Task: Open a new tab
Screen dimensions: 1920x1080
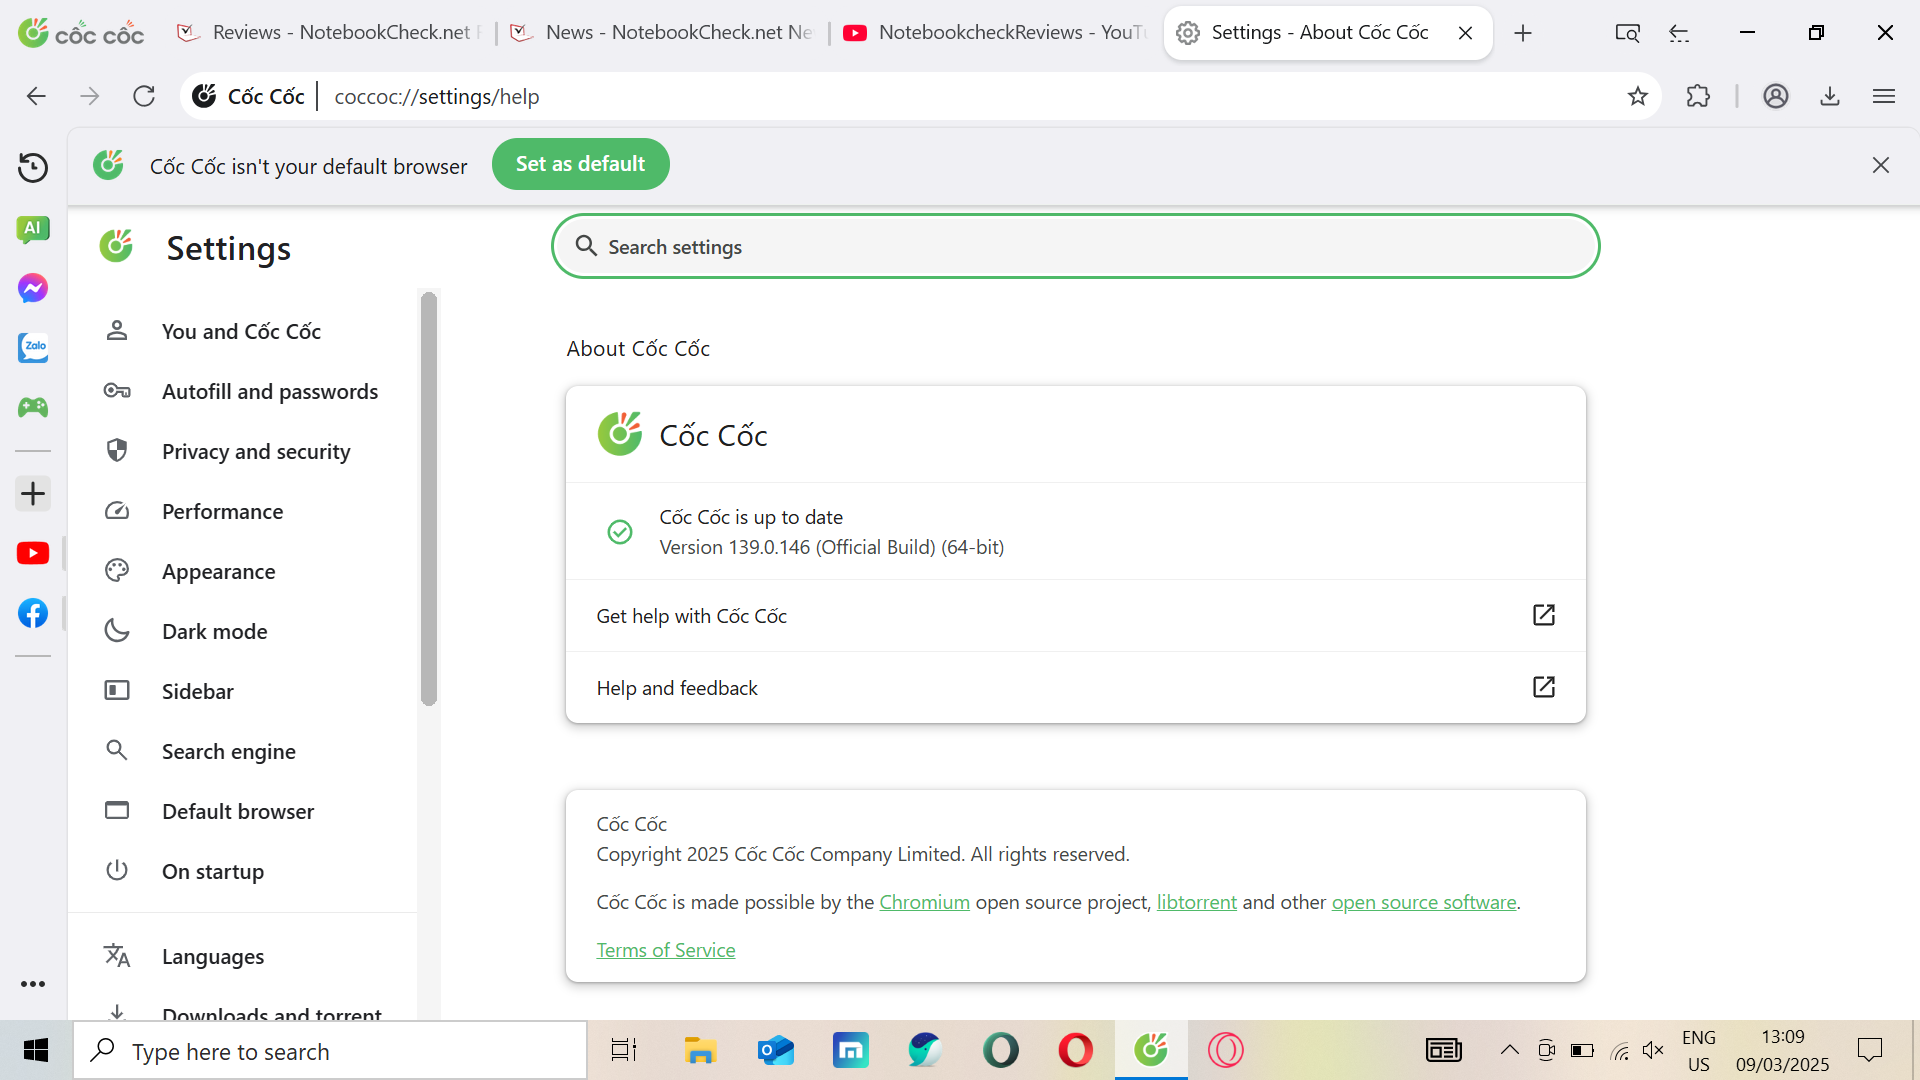Action: 1523,33
